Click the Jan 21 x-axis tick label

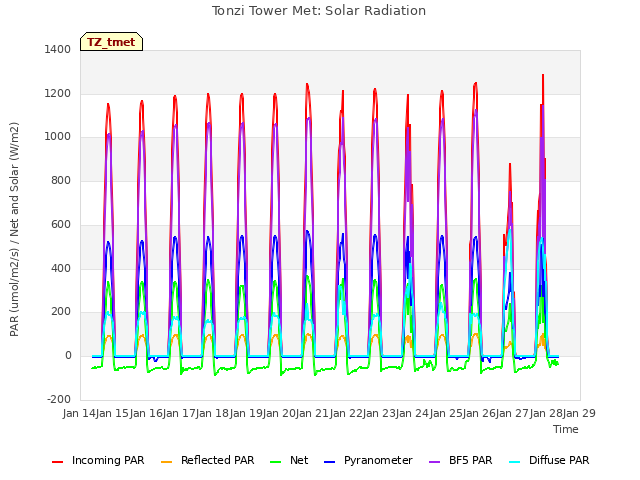312,413
